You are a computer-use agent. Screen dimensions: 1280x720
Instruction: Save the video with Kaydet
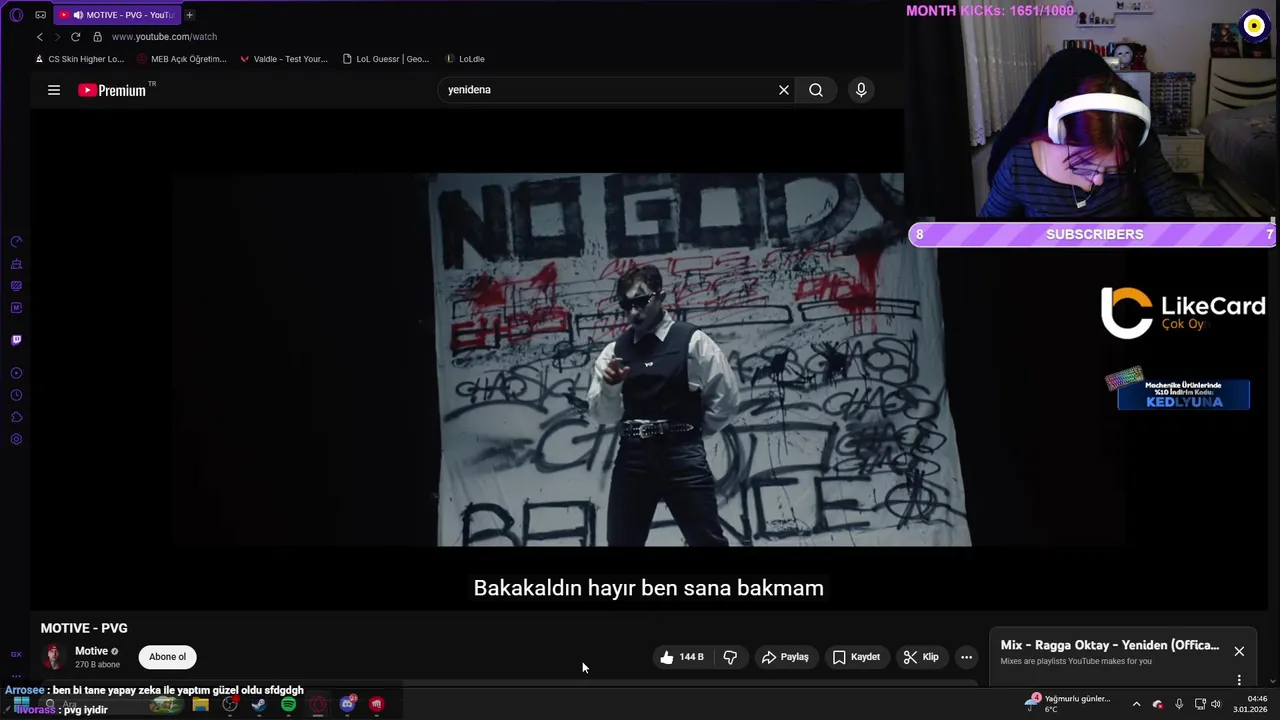857,657
